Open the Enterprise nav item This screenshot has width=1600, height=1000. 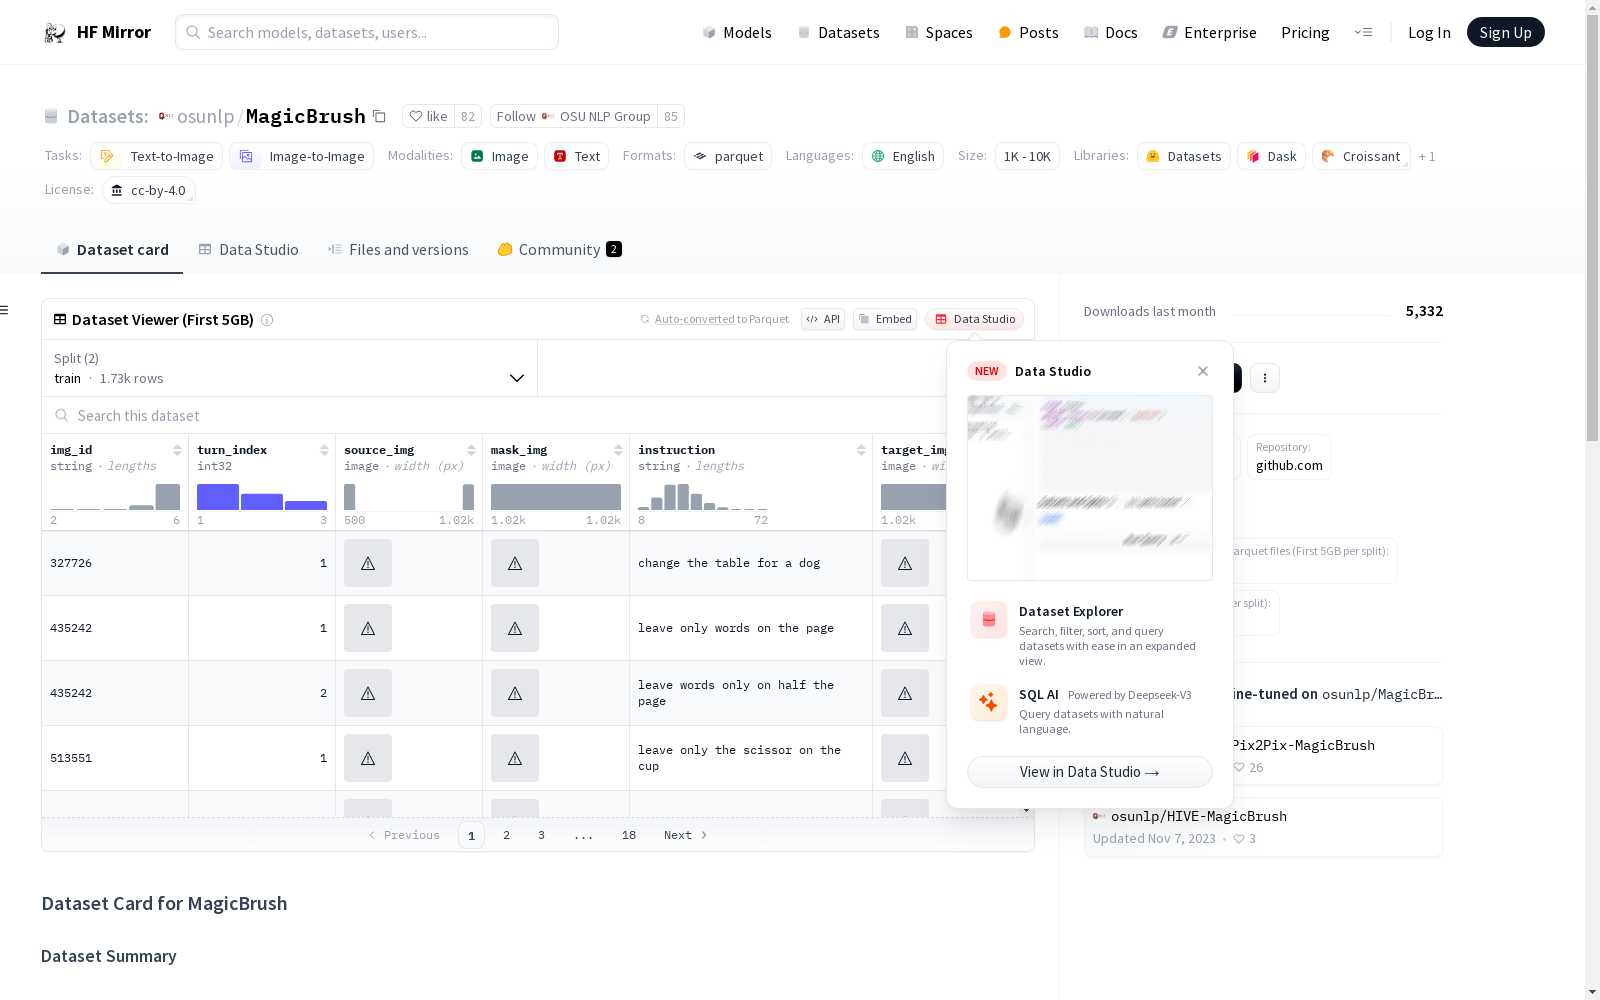[x=1209, y=32]
